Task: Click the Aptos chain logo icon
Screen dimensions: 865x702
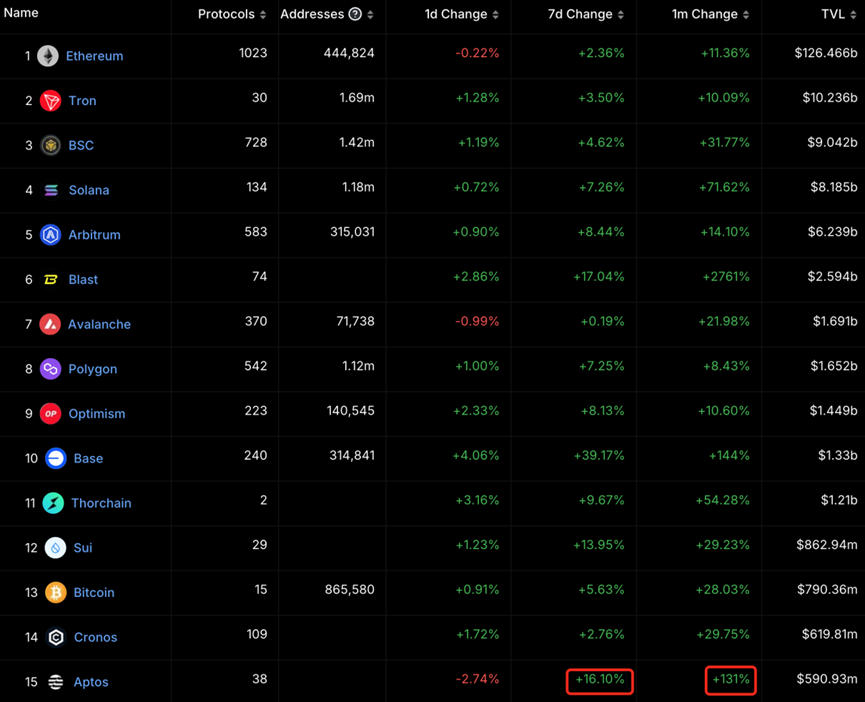Action: (x=56, y=682)
